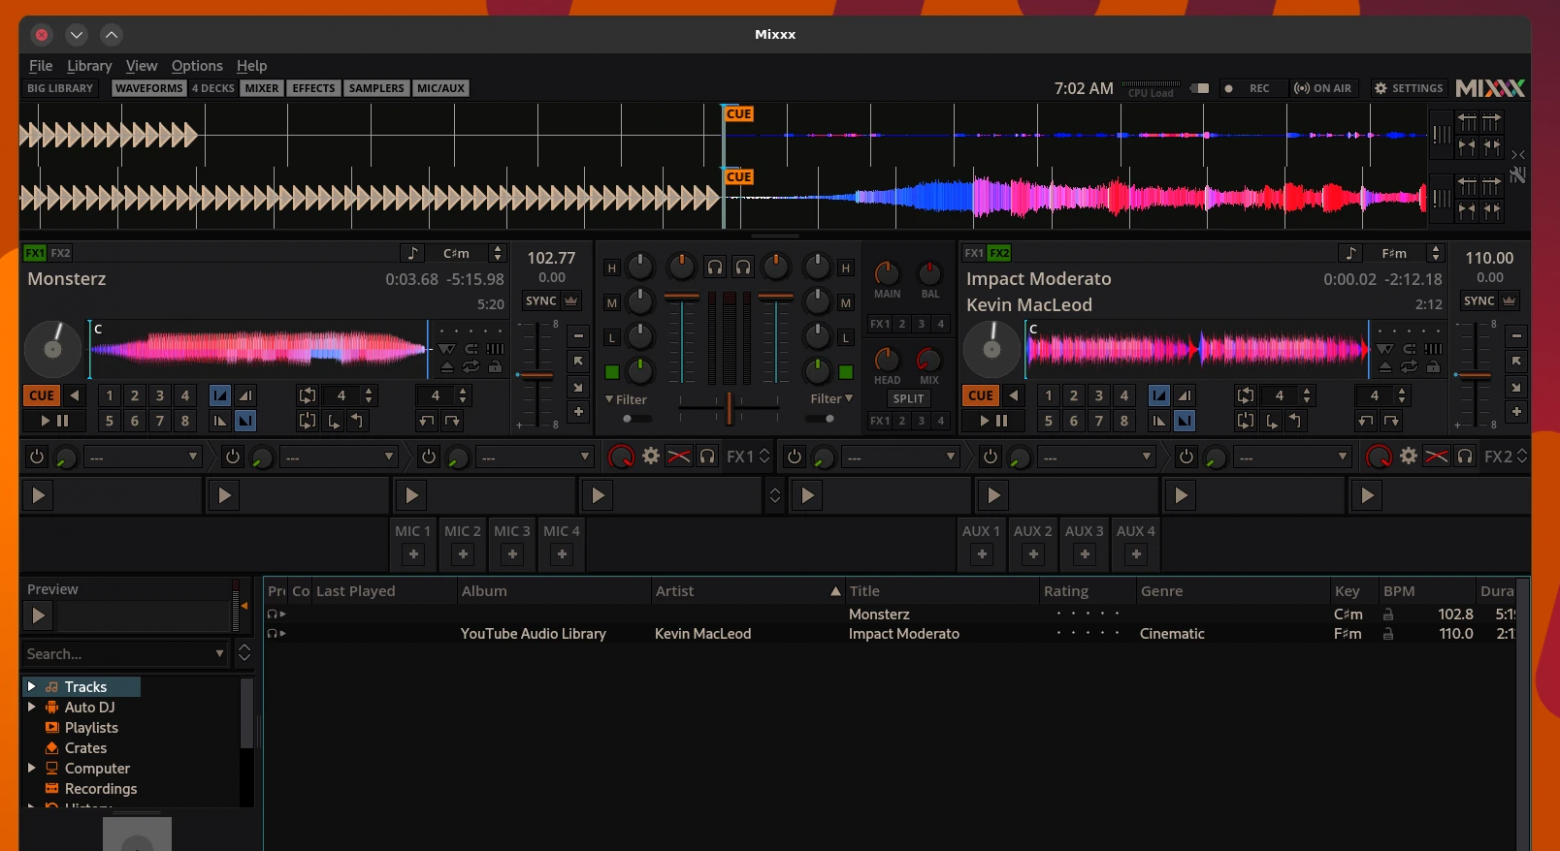This screenshot has width=1560, height=851.
Task: Toggle headphone cue for deck 1 in mixer
Action: pyautogui.click(x=715, y=267)
